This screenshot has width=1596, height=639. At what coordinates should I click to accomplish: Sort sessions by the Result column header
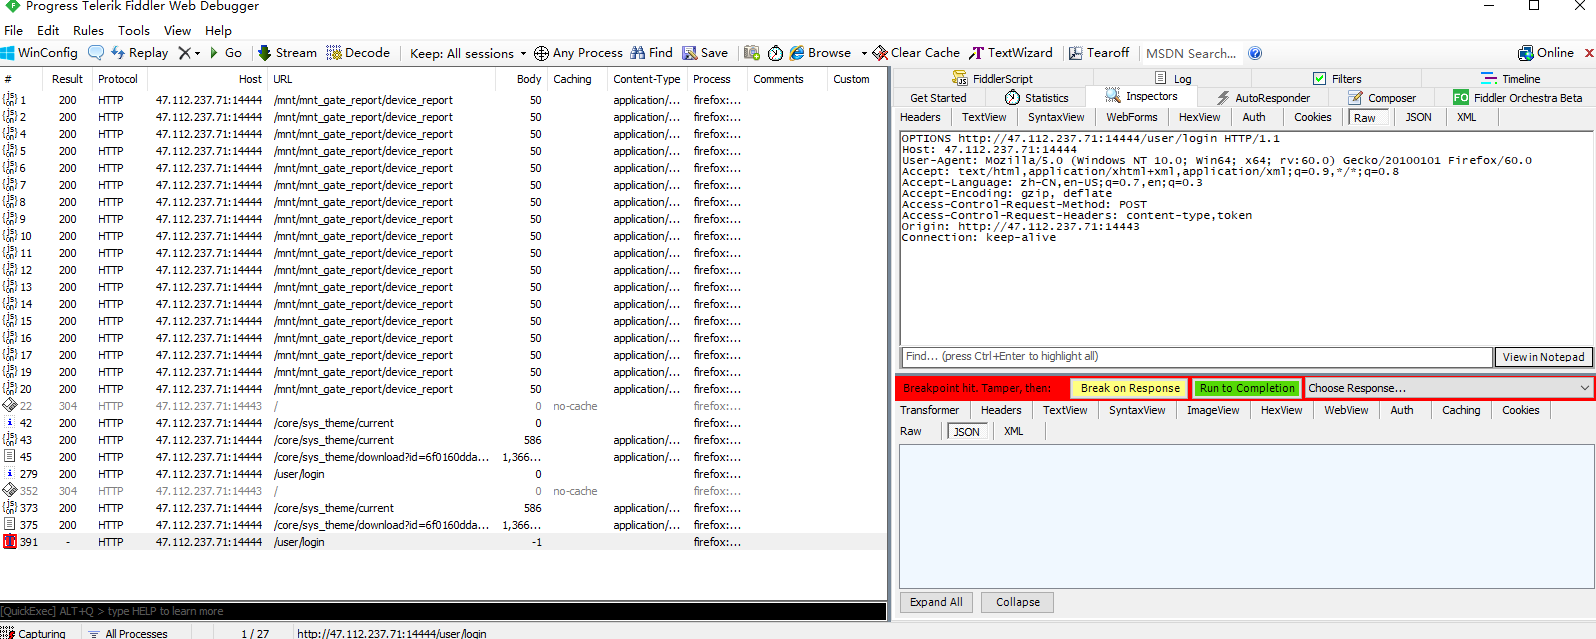67,79
